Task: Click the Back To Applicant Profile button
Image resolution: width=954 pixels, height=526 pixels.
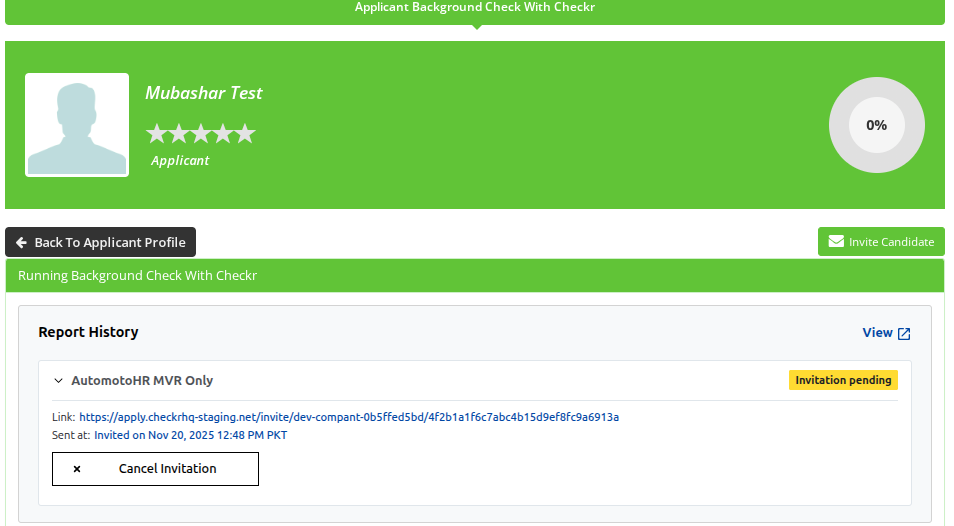Action: [x=100, y=242]
